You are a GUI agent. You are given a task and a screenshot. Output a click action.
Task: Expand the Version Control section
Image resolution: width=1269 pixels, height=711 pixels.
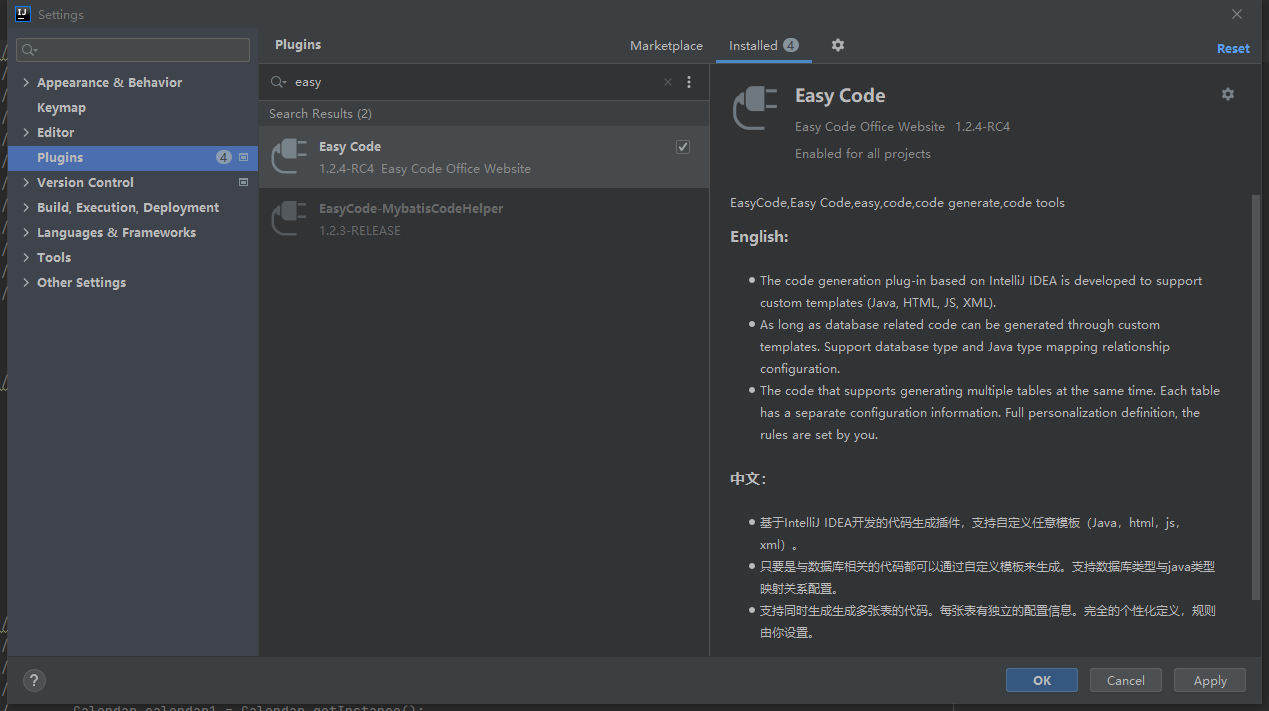(26, 182)
